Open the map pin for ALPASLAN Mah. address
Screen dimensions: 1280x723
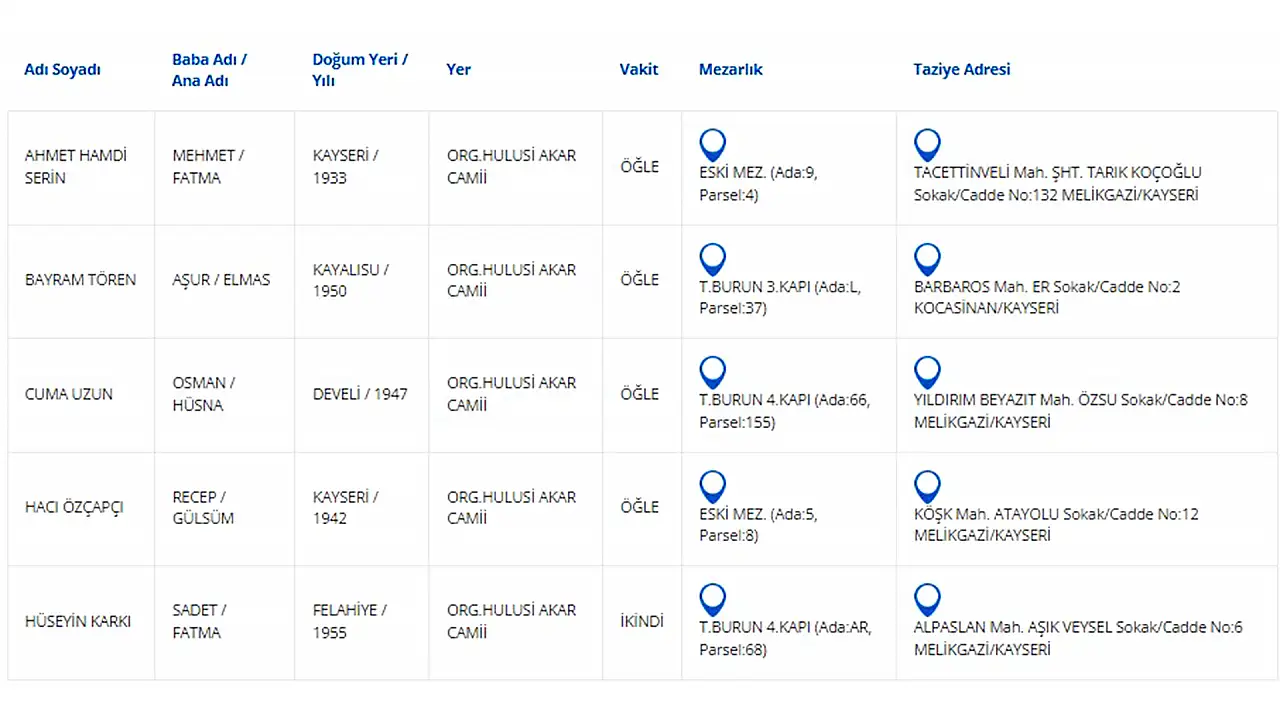927,600
